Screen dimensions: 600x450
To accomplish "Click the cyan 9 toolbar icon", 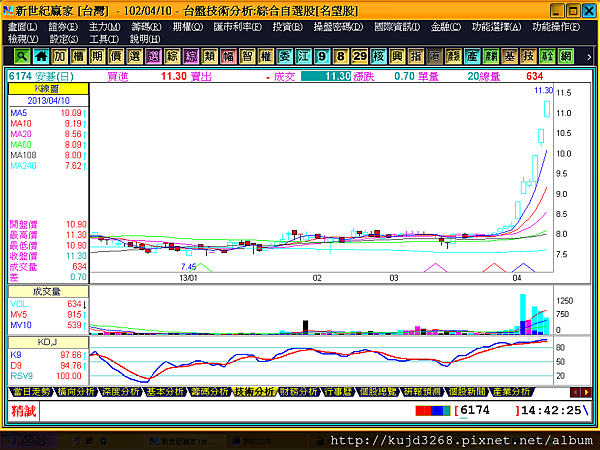I will (x=322, y=57).
